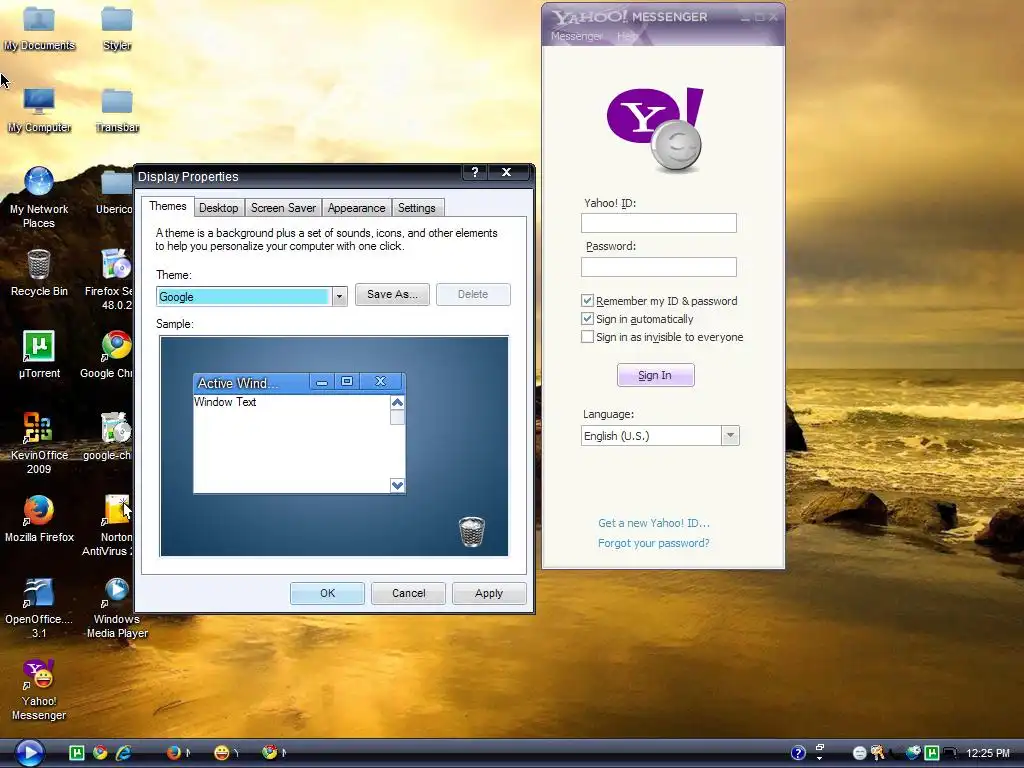
Task: Click the Sign In button
Action: point(655,375)
